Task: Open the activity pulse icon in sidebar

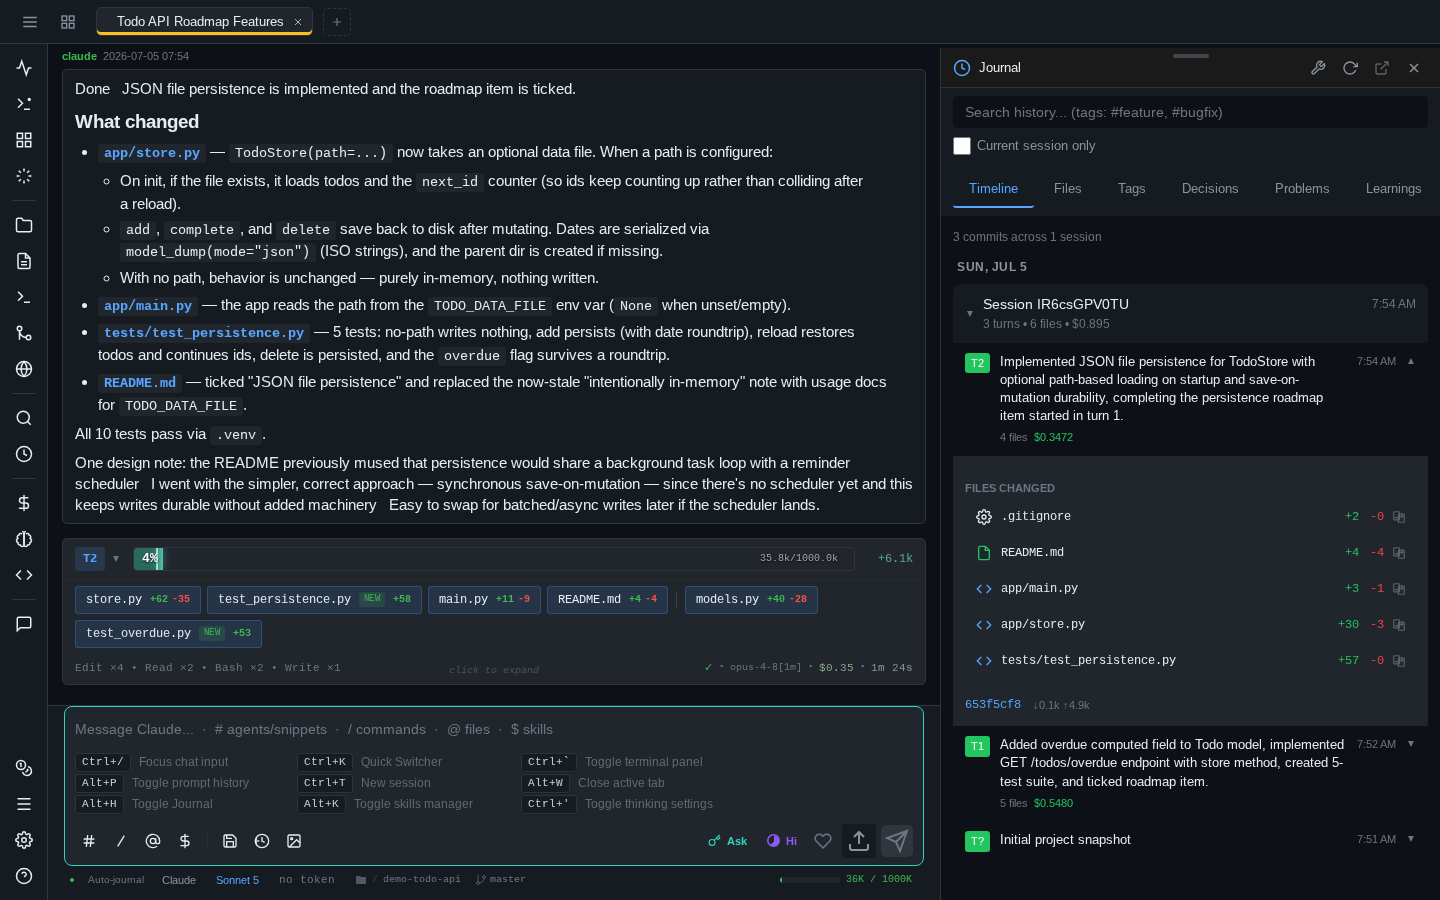Action: (24, 68)
